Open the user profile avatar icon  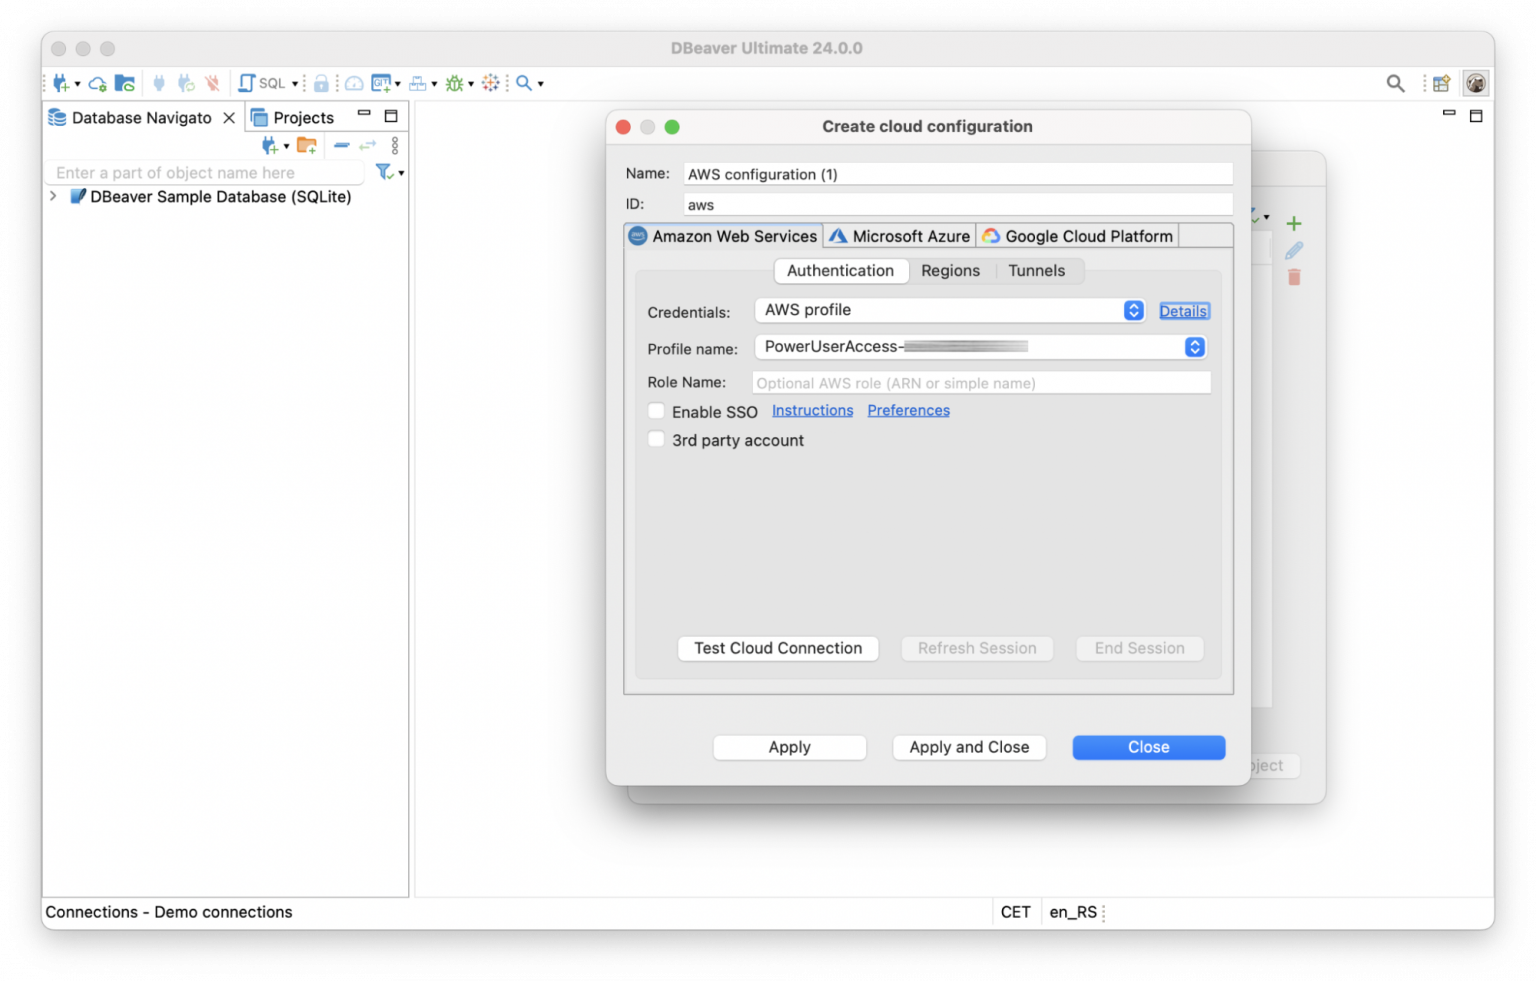click(1476, 83)
